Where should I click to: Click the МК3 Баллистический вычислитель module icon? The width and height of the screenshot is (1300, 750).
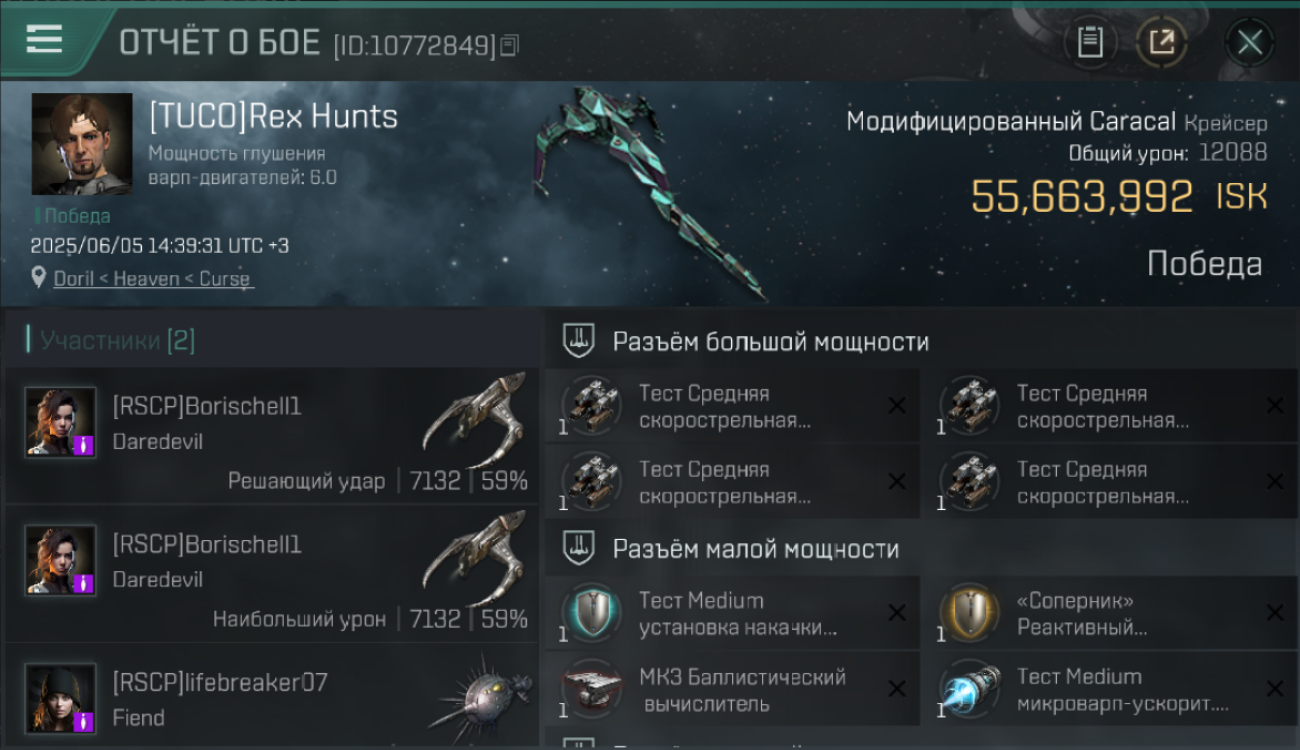click(593, 691)
